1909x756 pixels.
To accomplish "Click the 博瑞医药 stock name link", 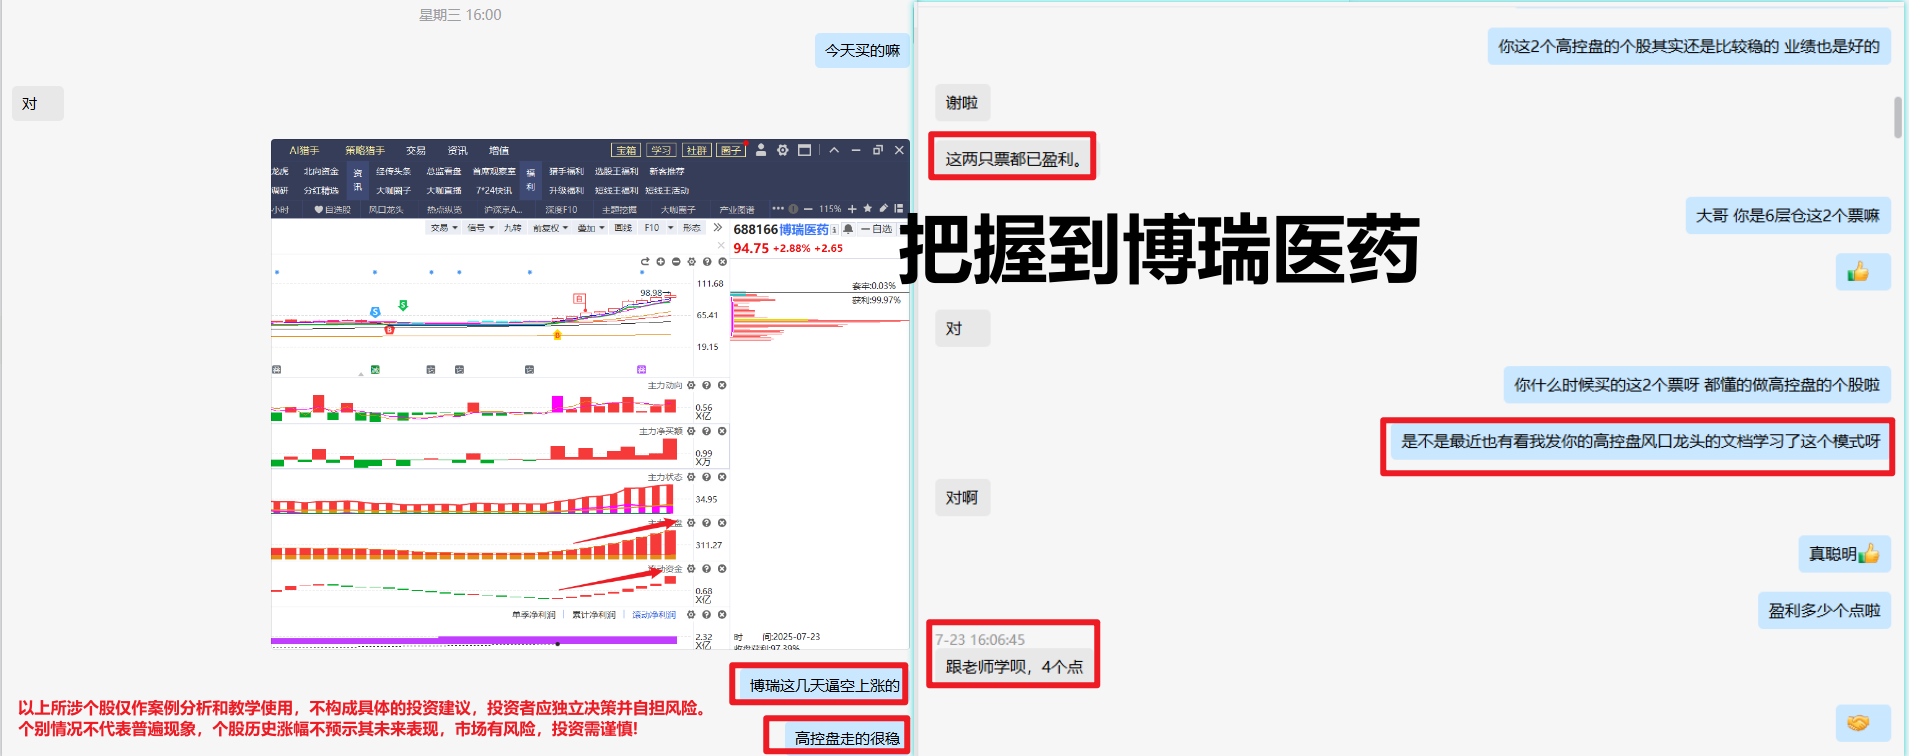I will 804,229.
